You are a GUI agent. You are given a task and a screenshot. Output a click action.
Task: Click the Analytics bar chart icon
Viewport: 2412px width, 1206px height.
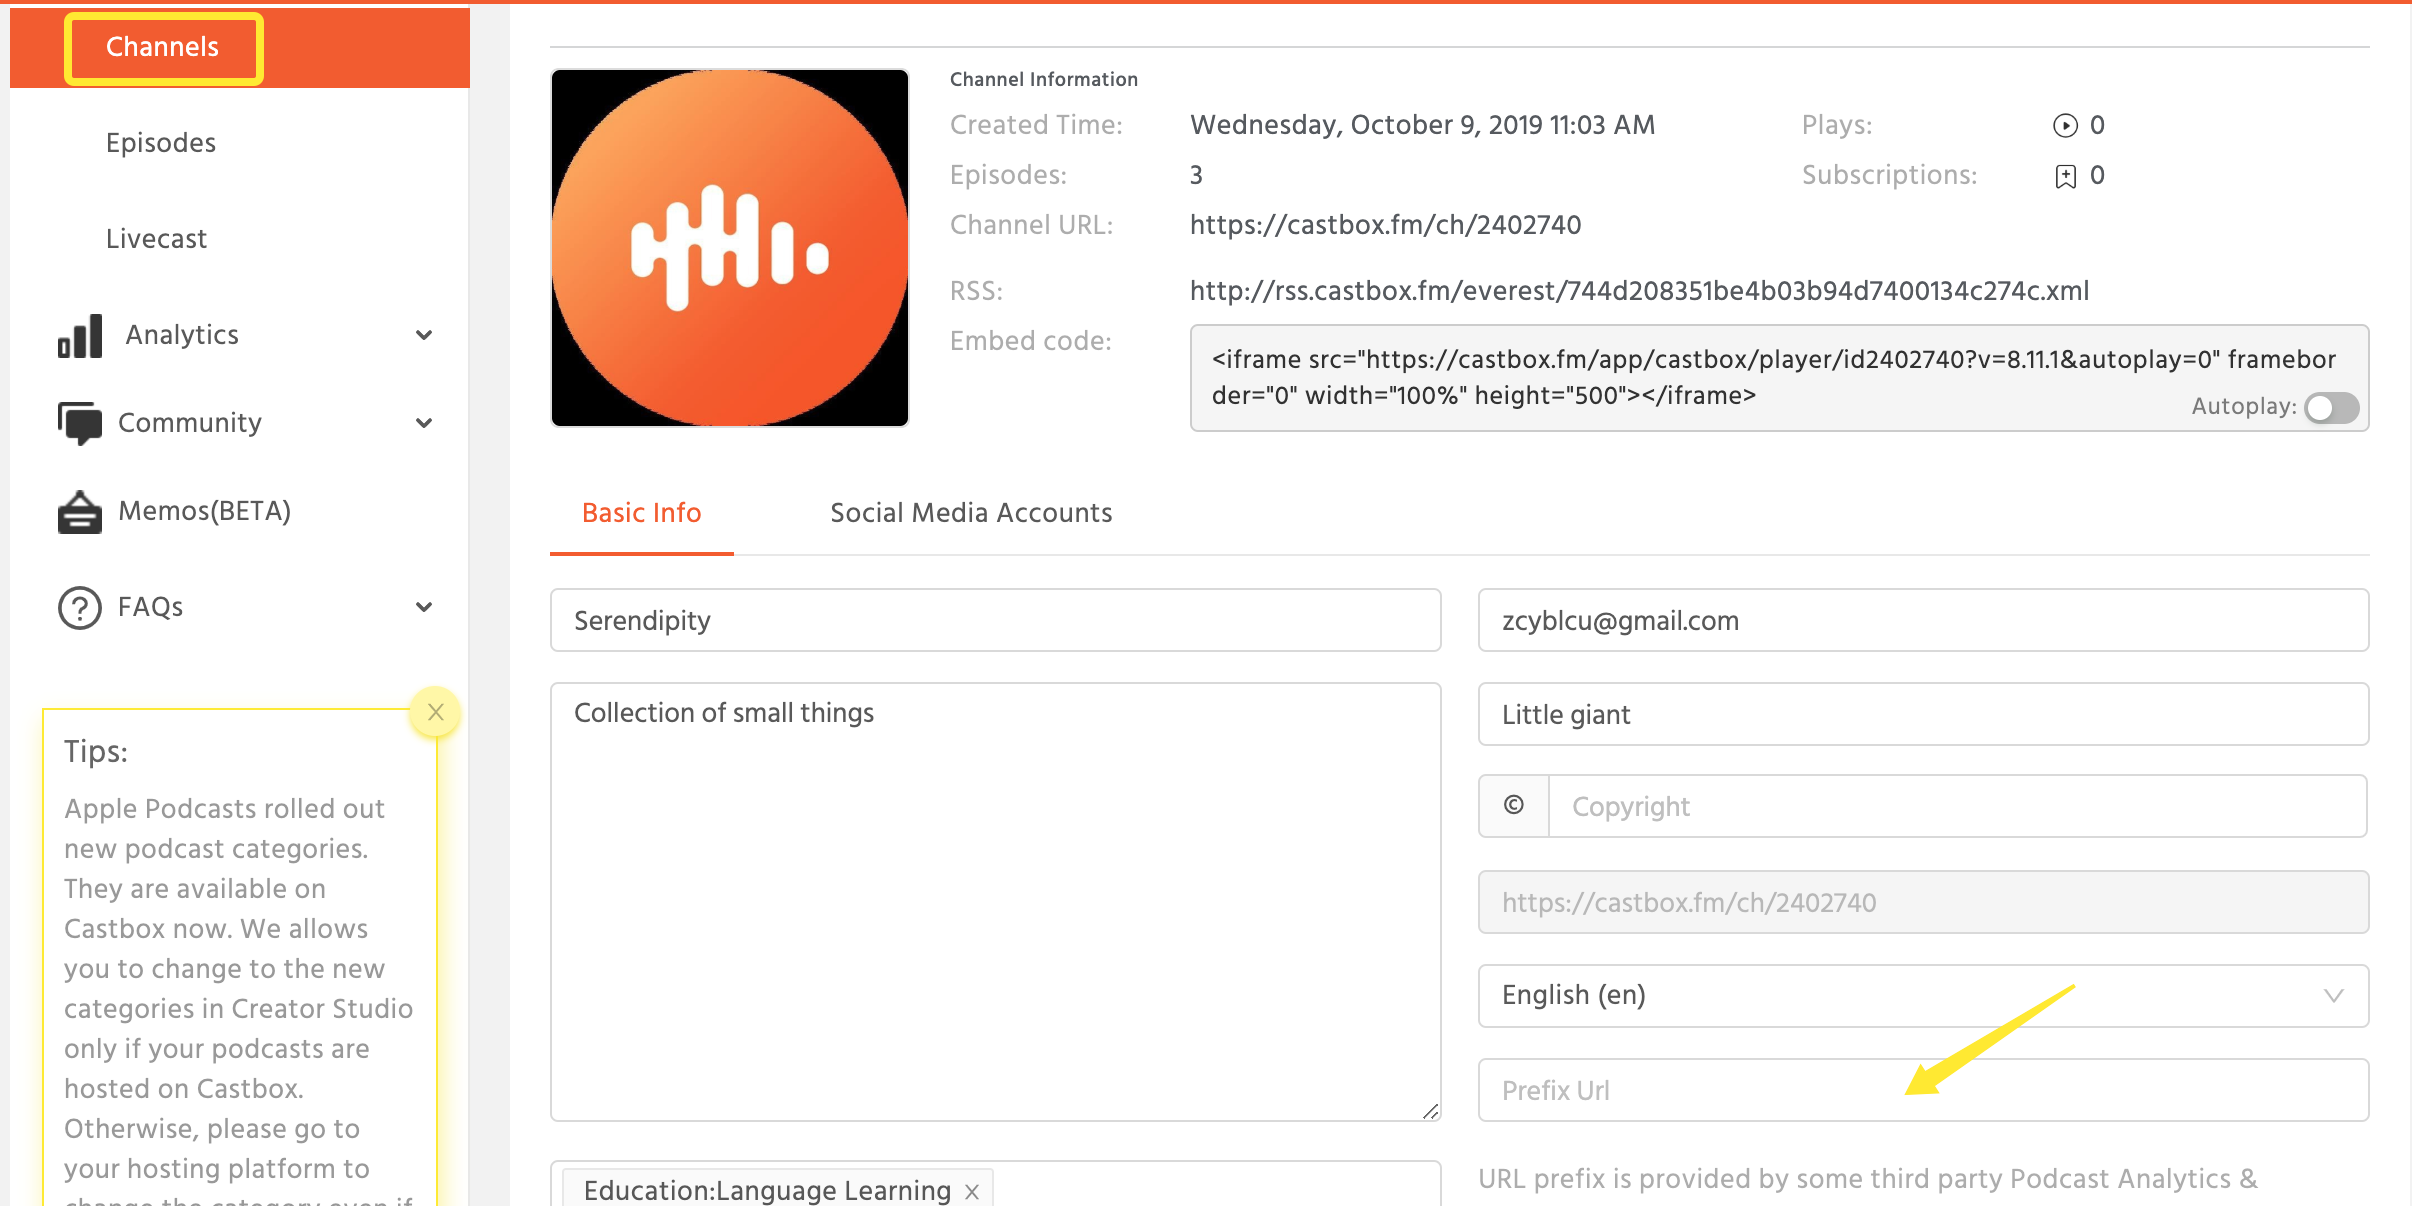point(80,336)
